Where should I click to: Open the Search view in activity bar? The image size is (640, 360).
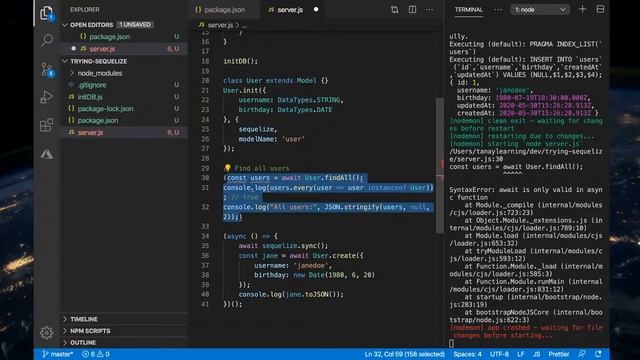tap(47, 40)
